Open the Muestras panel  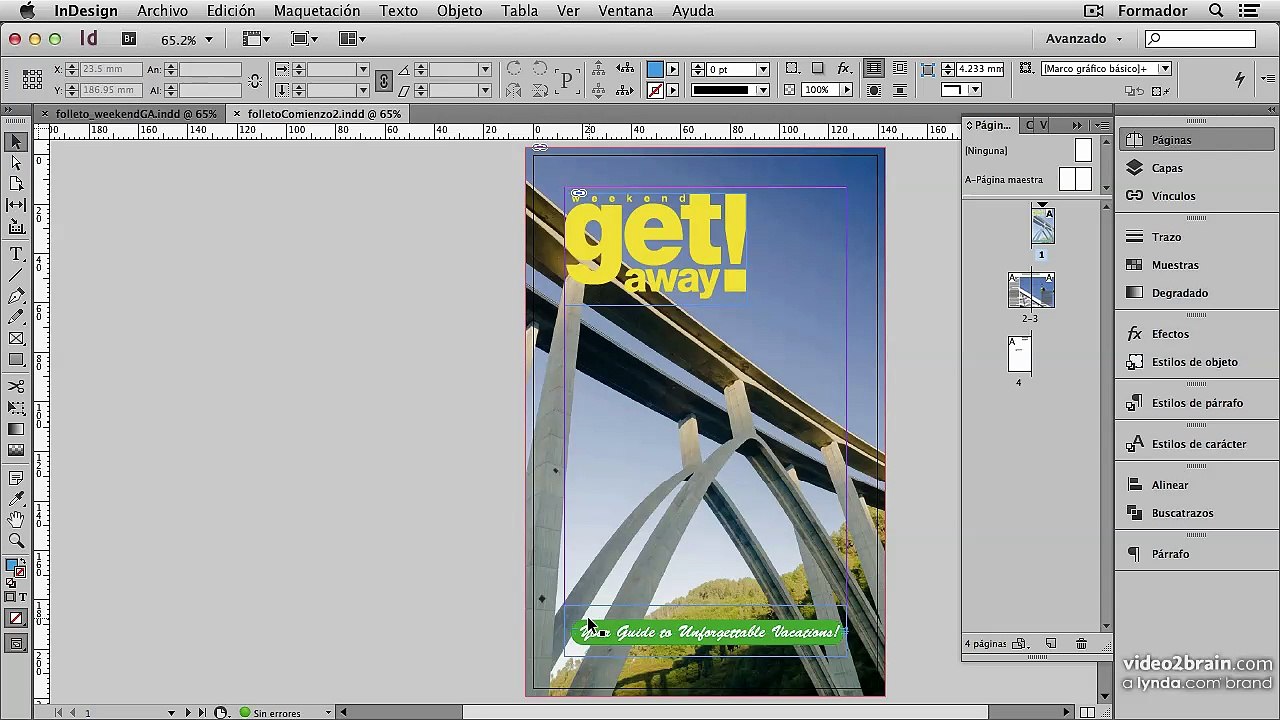point(1196,265)
